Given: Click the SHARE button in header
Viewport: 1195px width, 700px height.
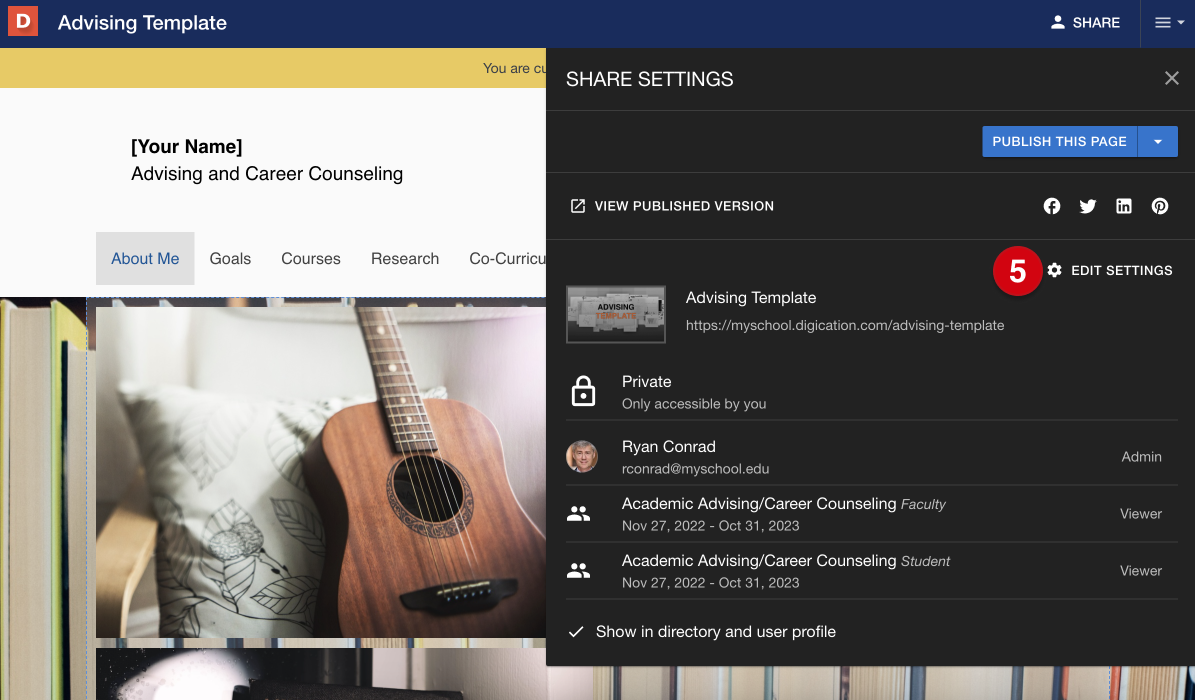Looking at the screenshot, I should [1085, 23].
